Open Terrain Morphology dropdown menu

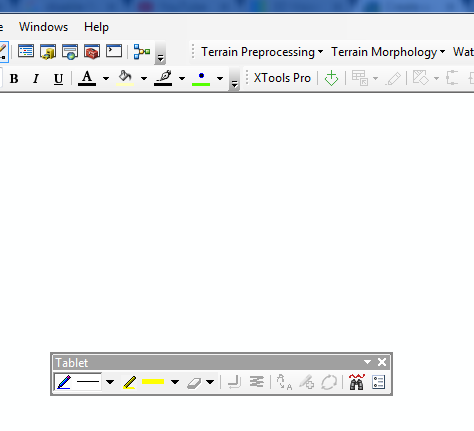(x=388, y=52)
